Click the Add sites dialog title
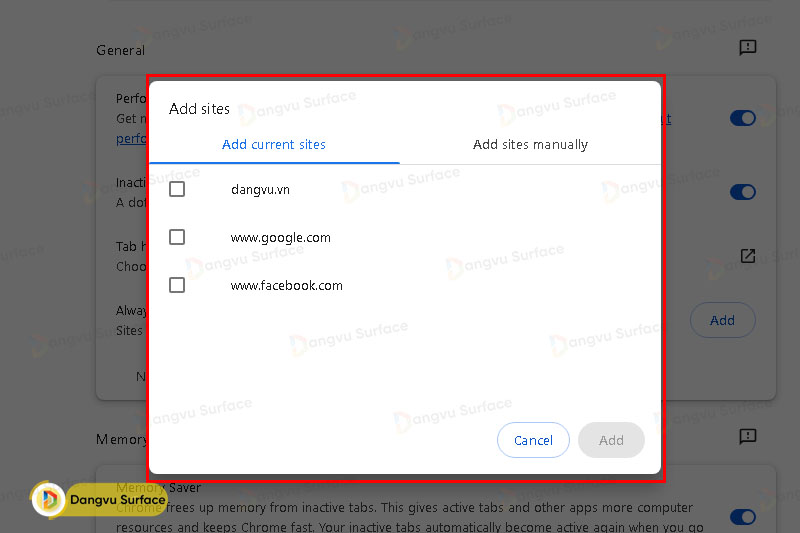The image size is (800, 533). click(199, 109)
